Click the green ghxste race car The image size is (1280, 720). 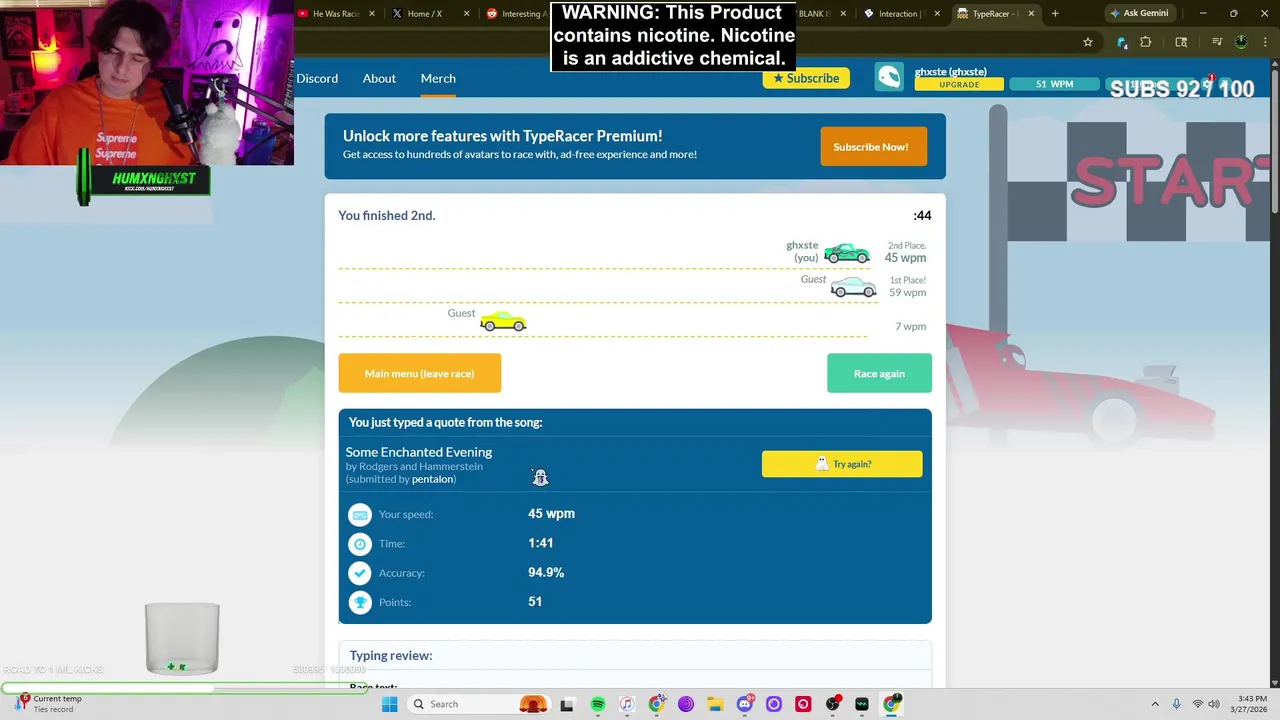tap(847, 253)
